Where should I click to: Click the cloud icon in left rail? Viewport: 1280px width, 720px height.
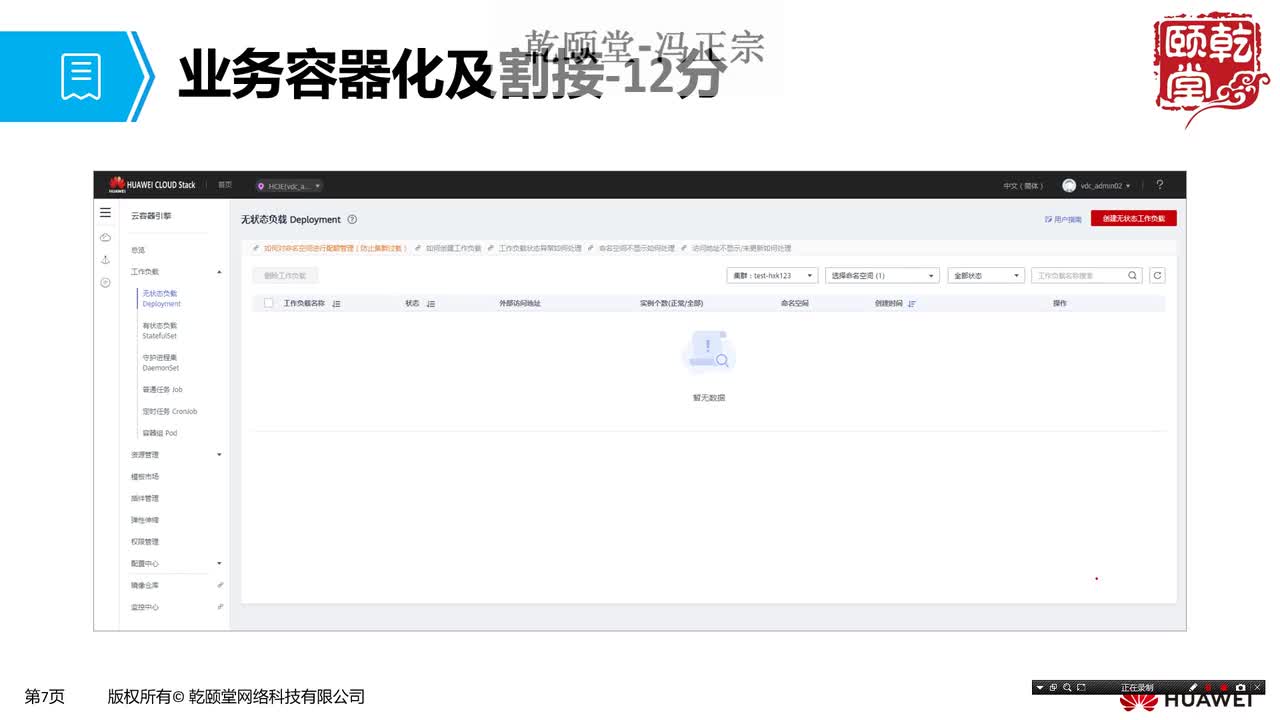point(105,237)
